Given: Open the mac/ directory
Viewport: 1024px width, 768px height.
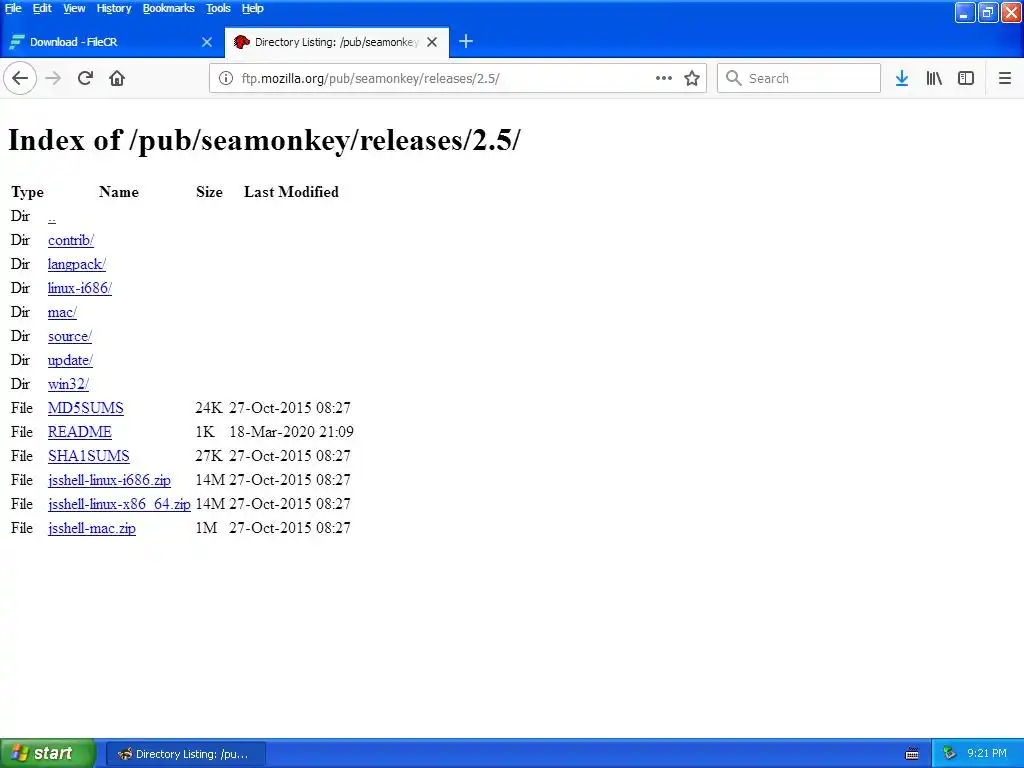Looking at the screenshot, I should click(62, 312).
